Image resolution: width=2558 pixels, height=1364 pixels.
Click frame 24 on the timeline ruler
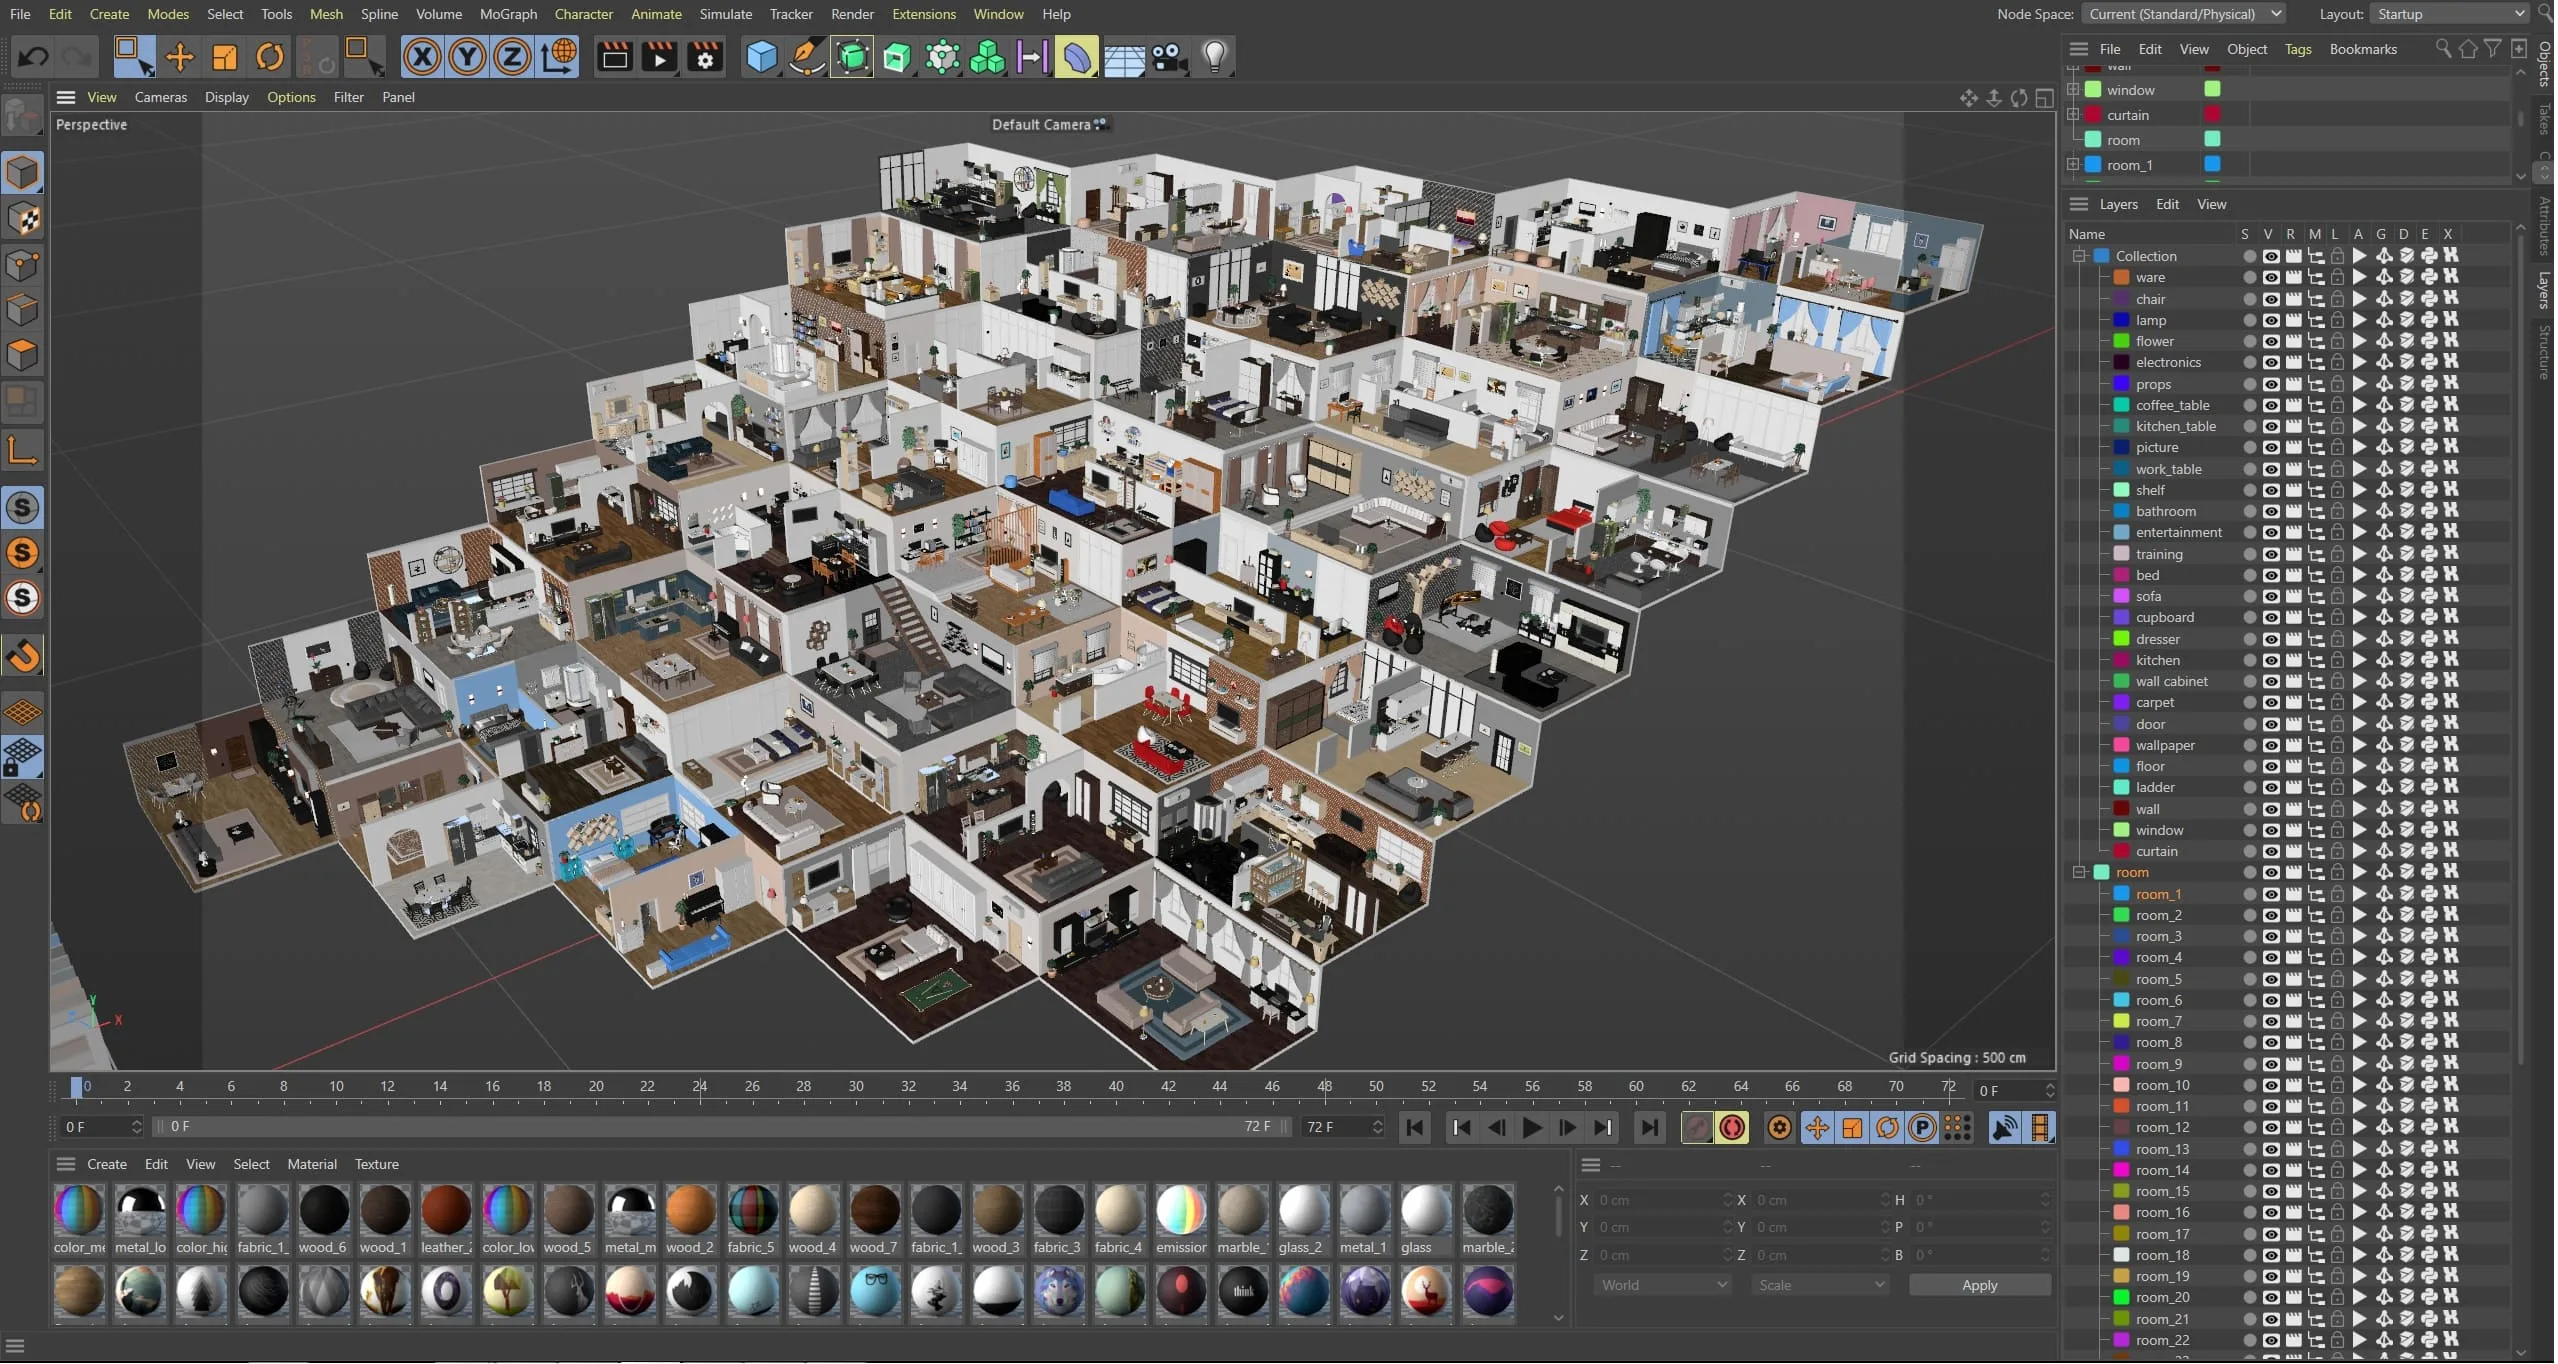(700, 1087)
